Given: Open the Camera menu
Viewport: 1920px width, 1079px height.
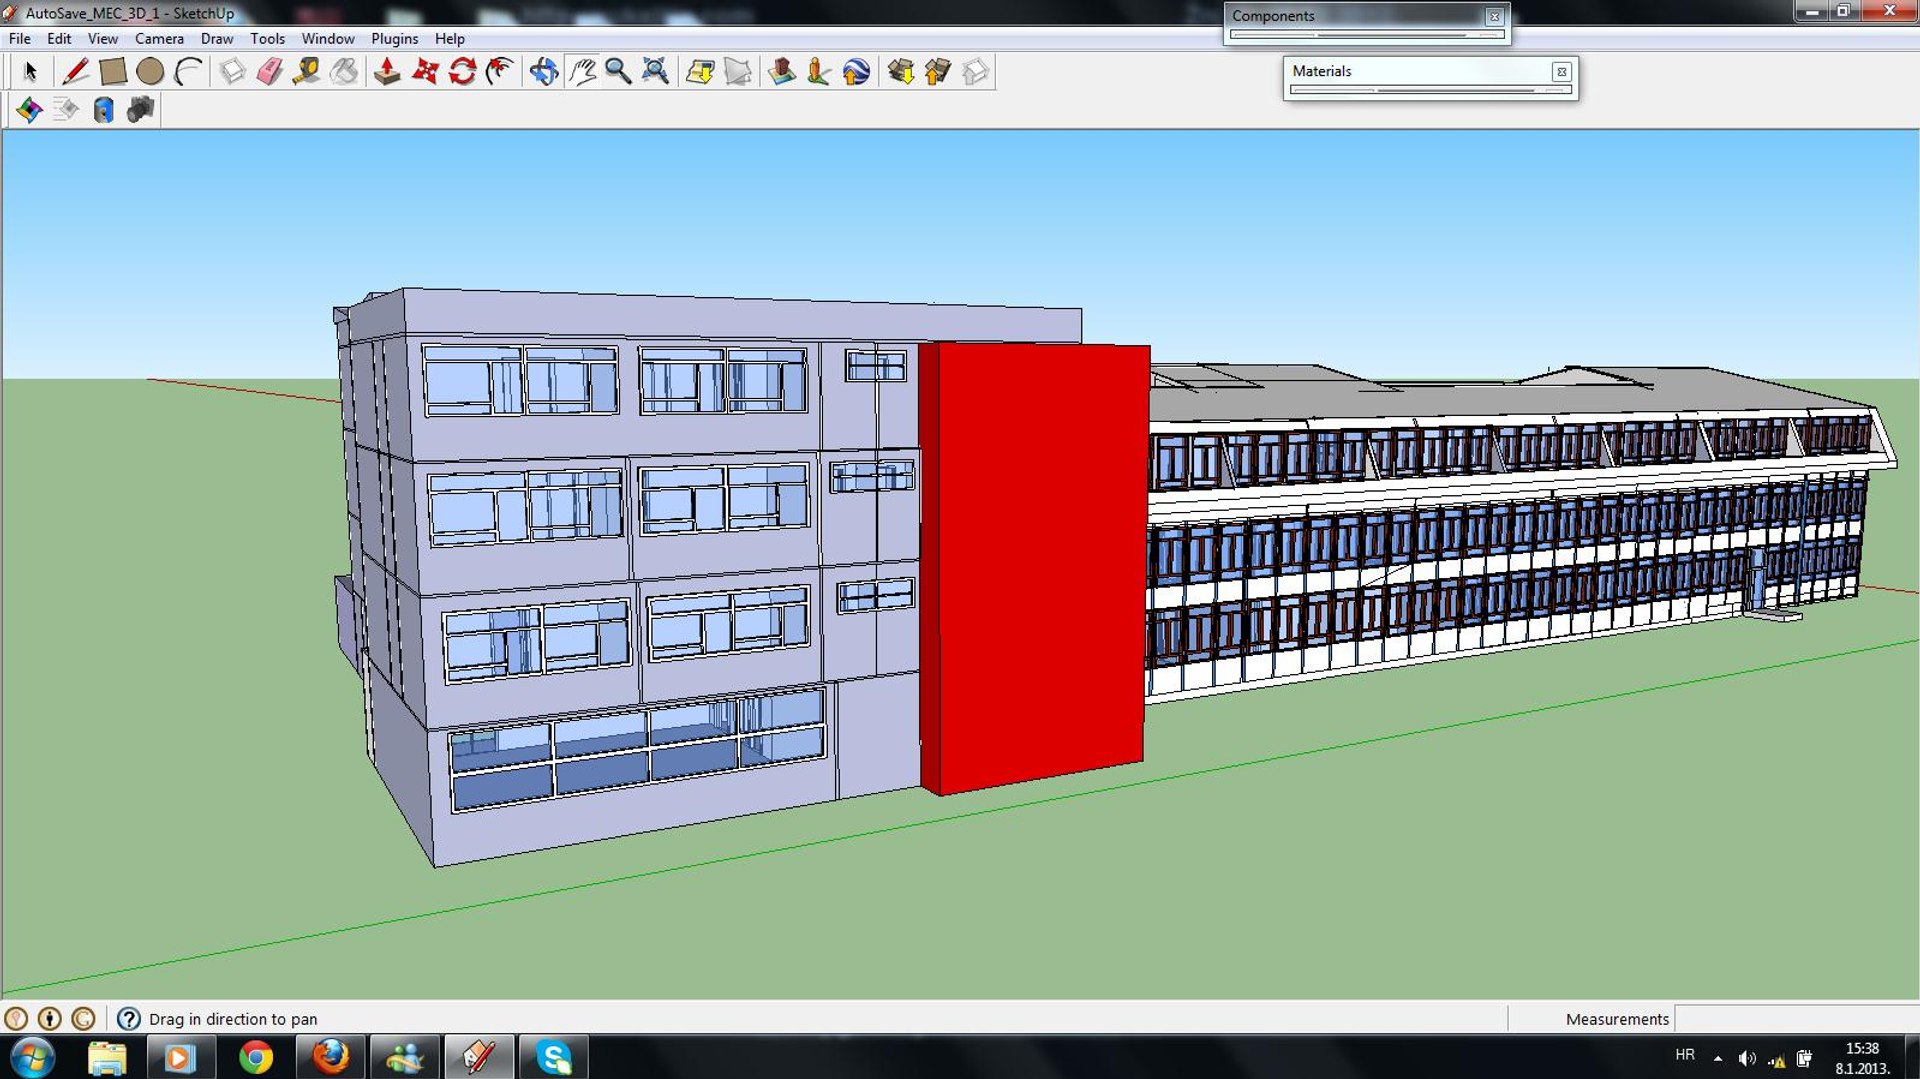Looking at the screenshot, I should pyautogui.click(x=159, y=39).
